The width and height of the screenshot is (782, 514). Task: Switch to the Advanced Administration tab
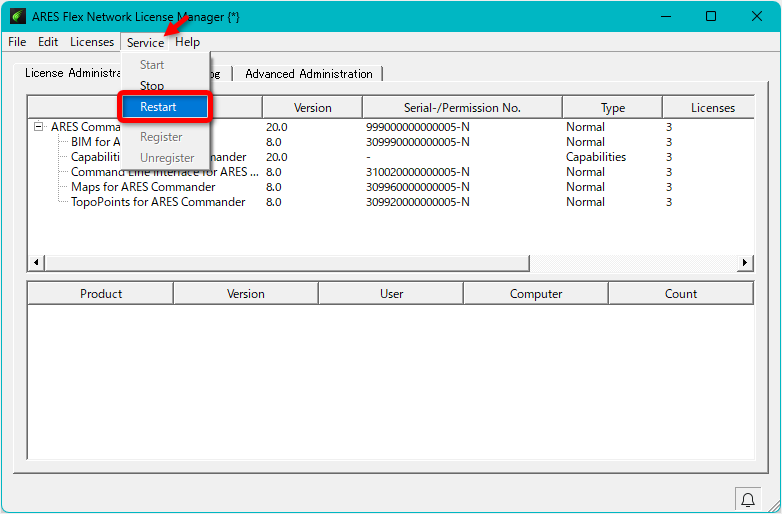pos(308,74)
